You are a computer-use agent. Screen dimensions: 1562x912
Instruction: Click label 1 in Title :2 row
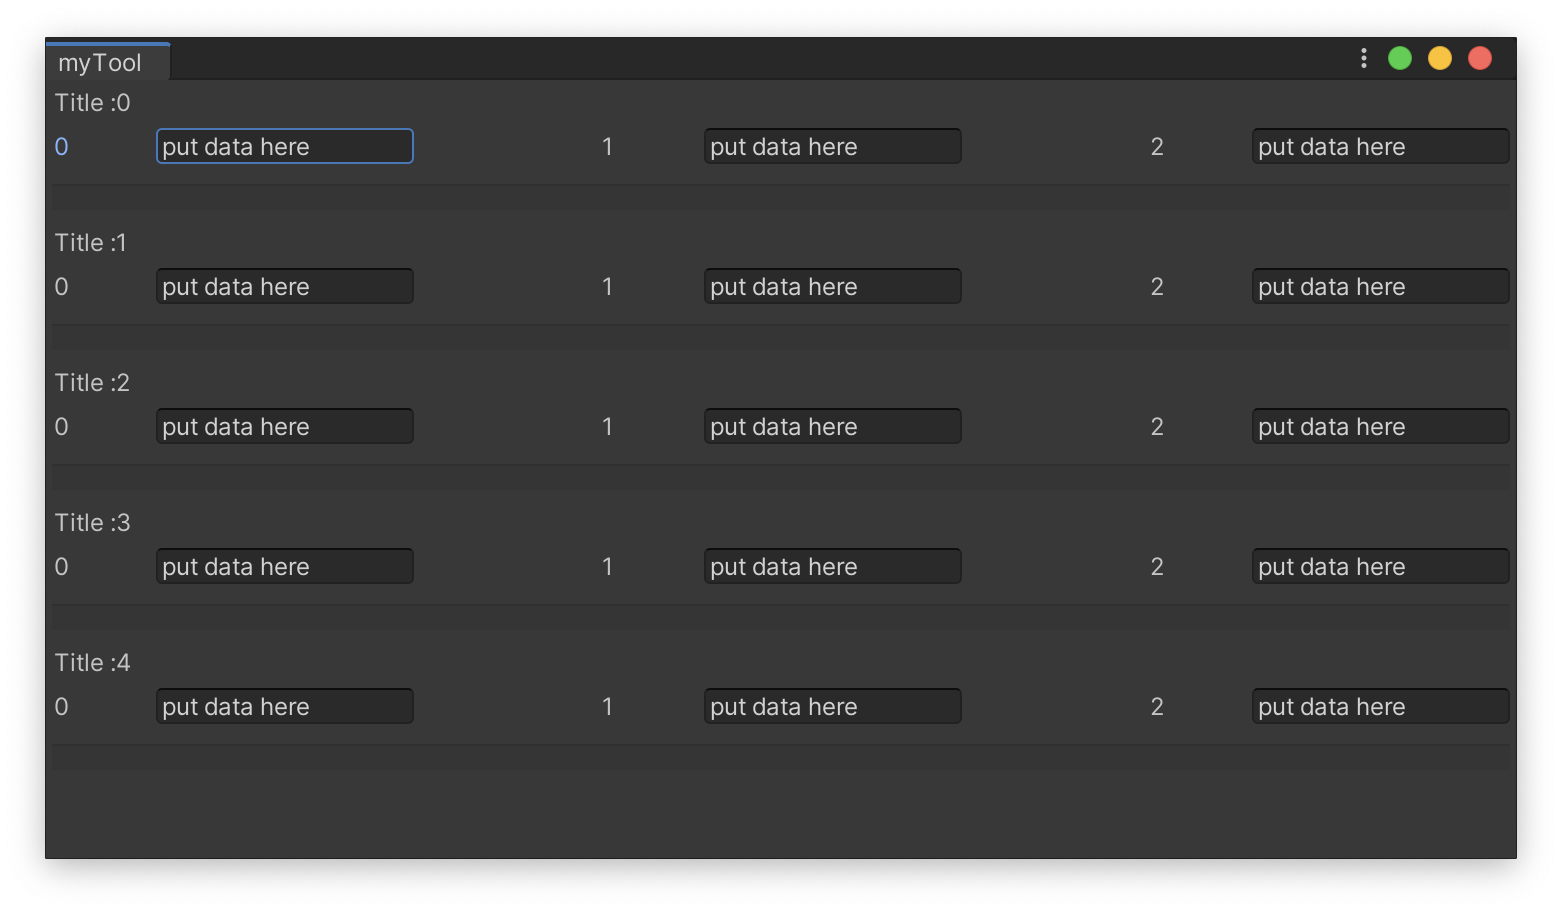point(607,427)
